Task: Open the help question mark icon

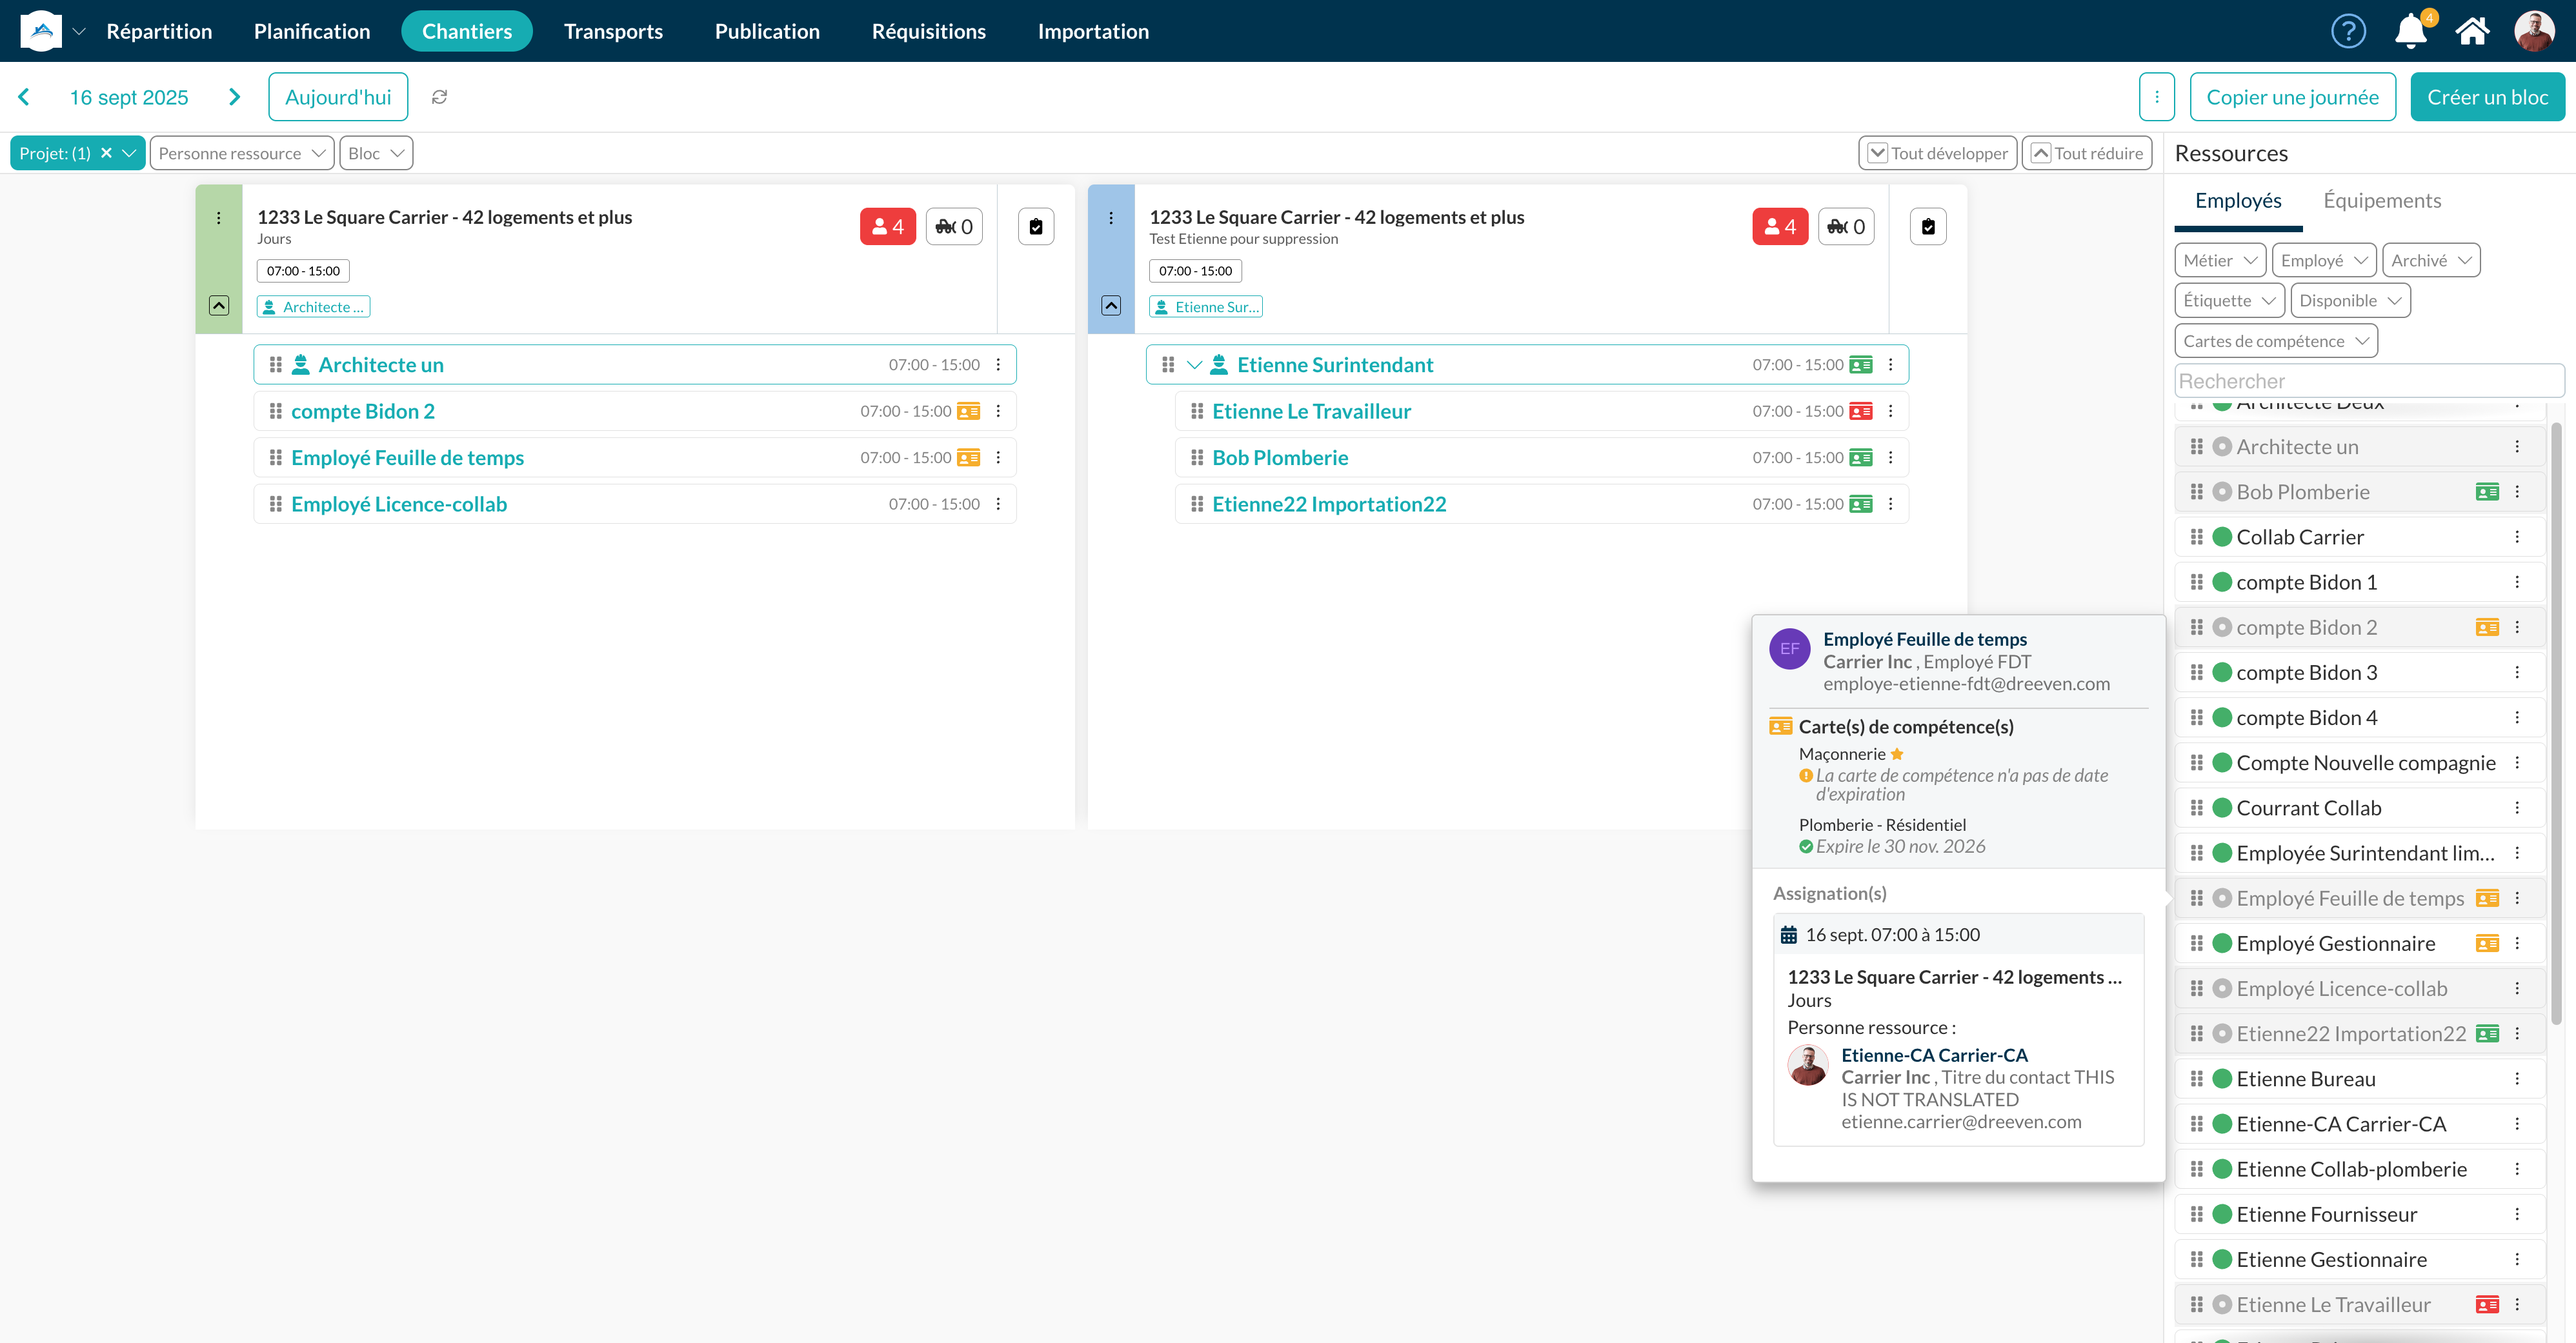Action: [x=2348, y=31]
